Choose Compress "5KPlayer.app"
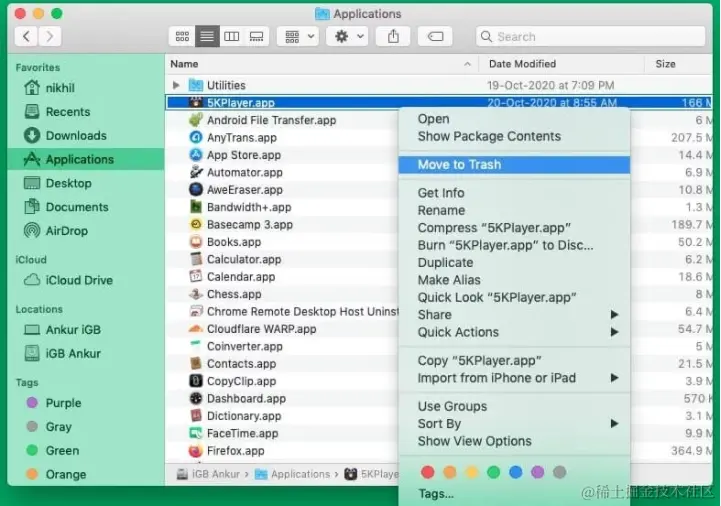The width and height of the screenshot is (721, 506). [514, 228]
